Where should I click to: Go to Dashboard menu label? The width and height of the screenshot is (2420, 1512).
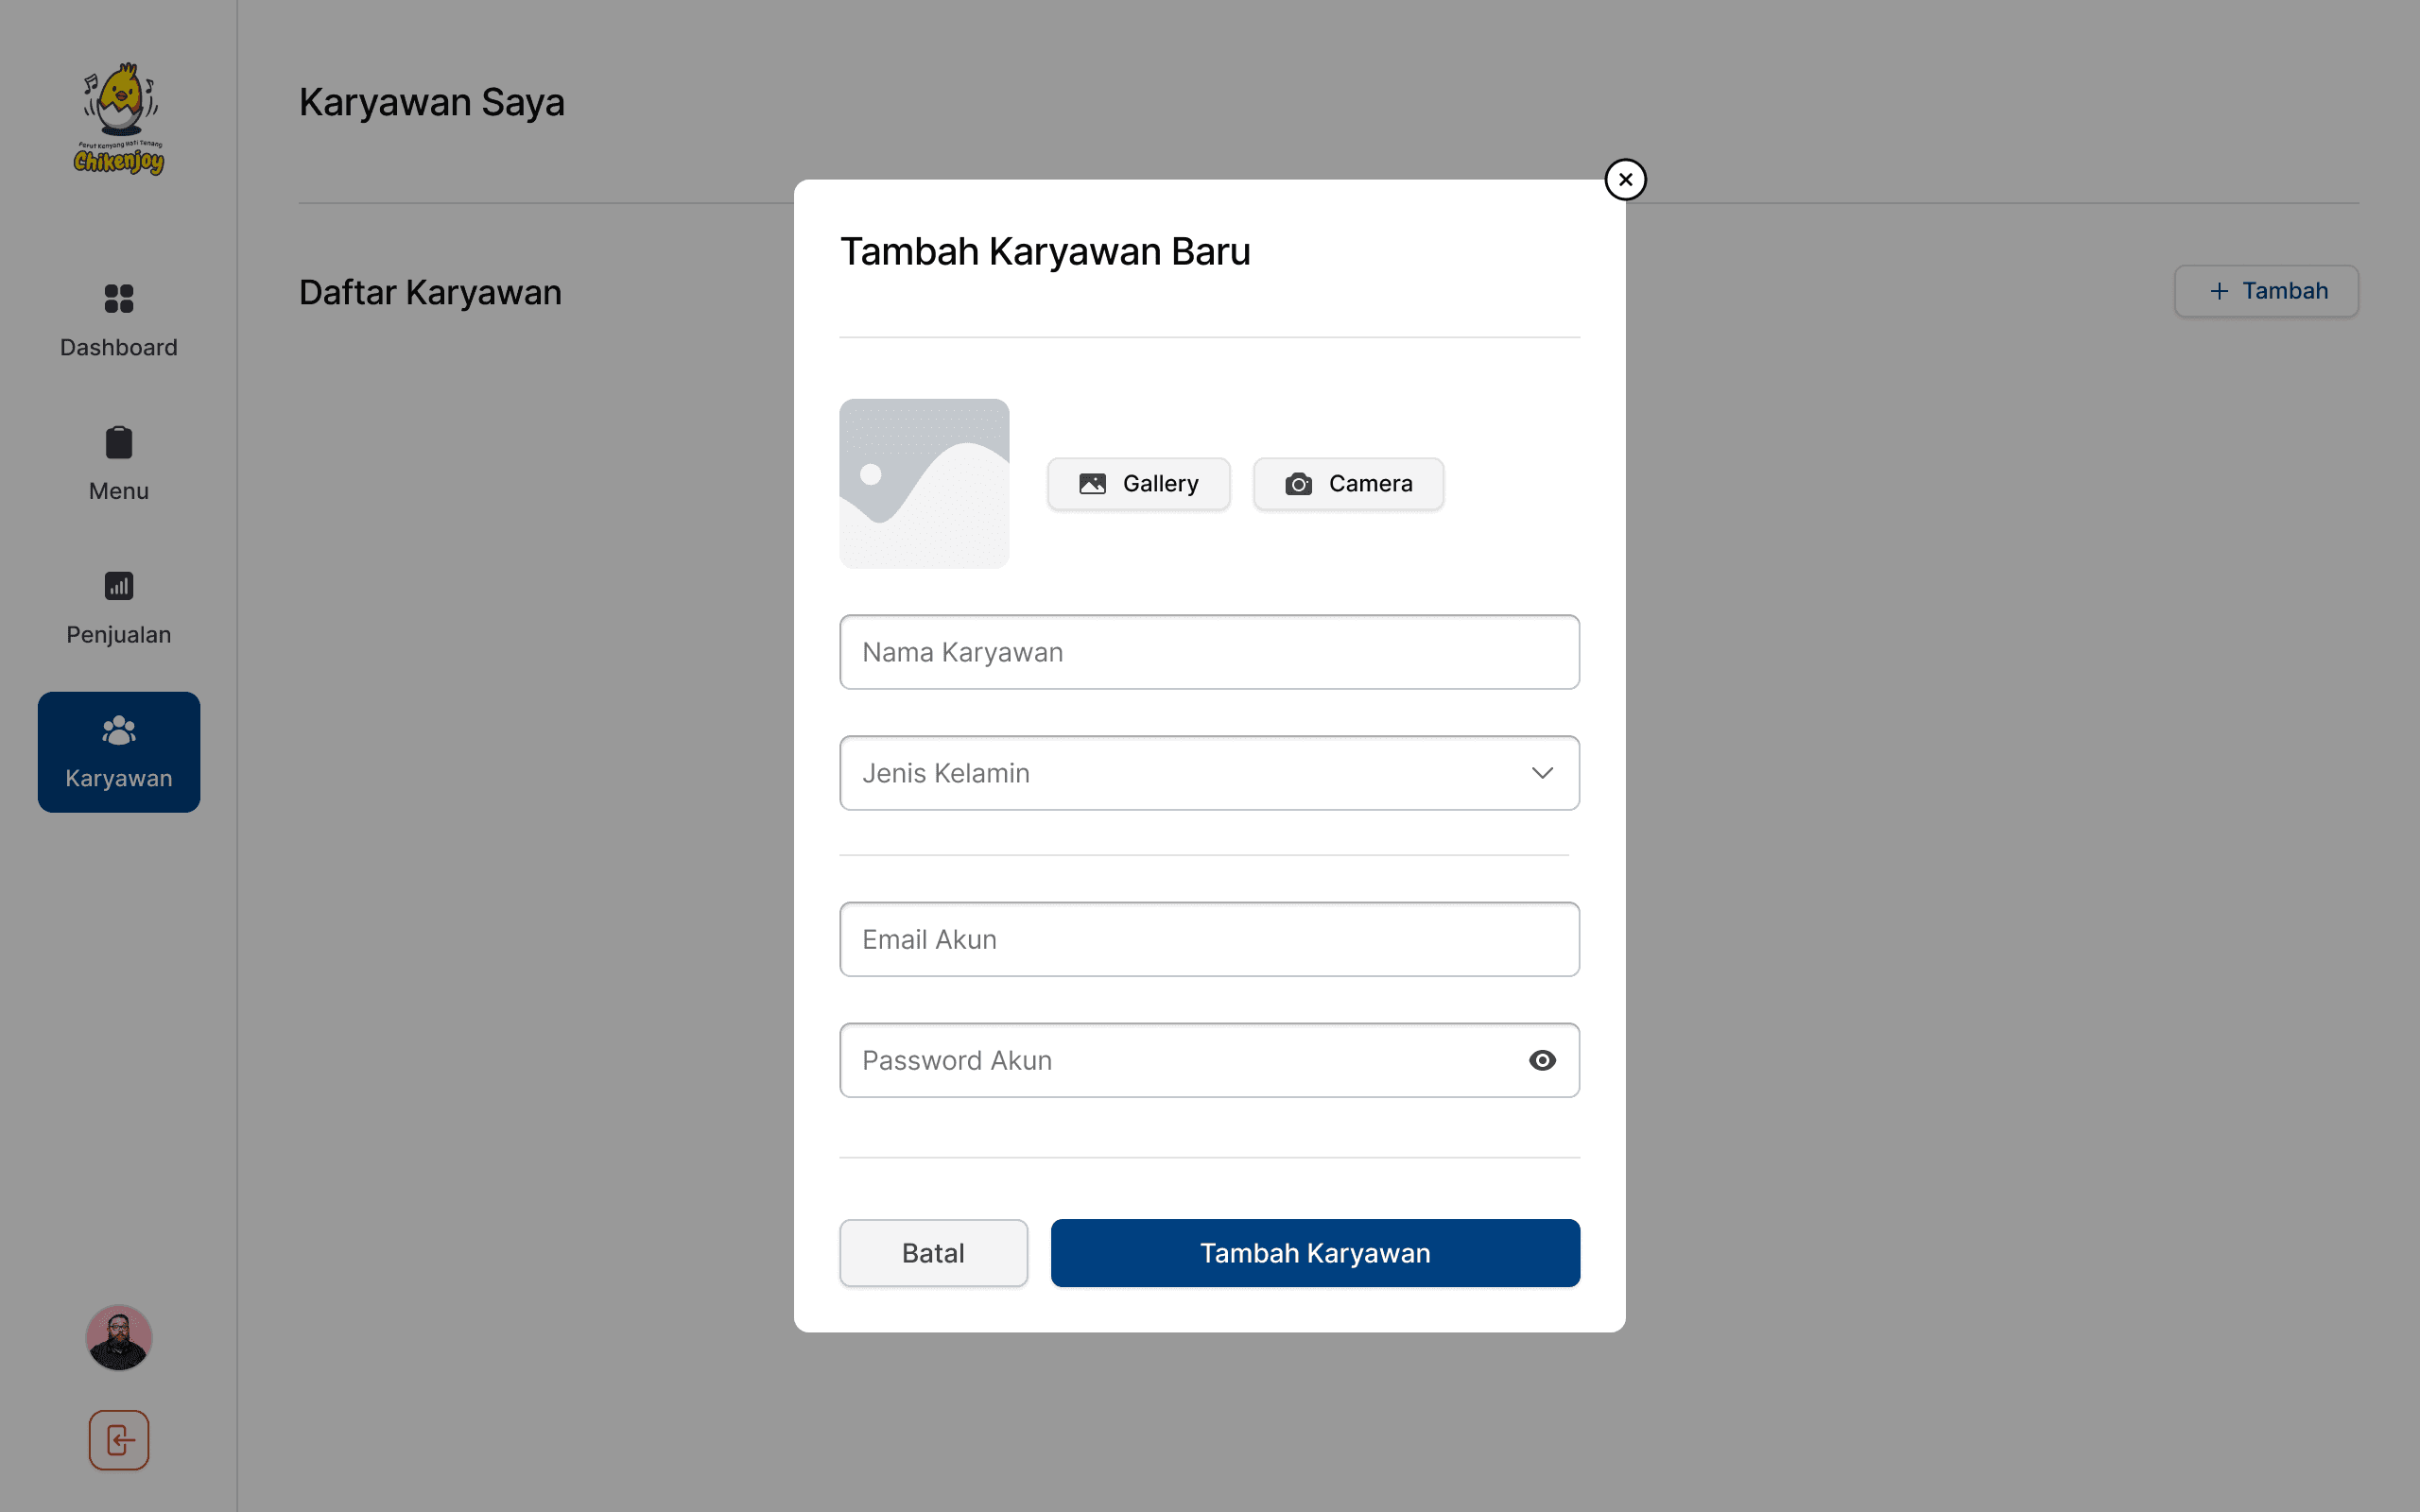tap(119, 347)
